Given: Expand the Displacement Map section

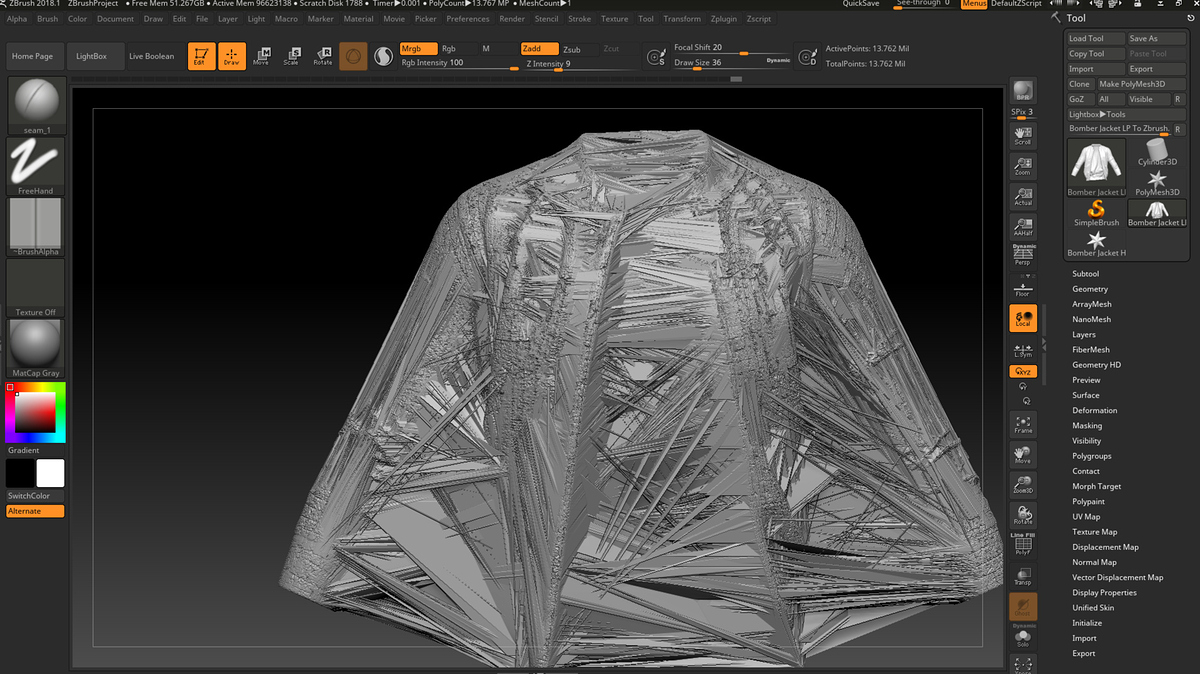Looking at the screenshot, I should pos(1105,547).
